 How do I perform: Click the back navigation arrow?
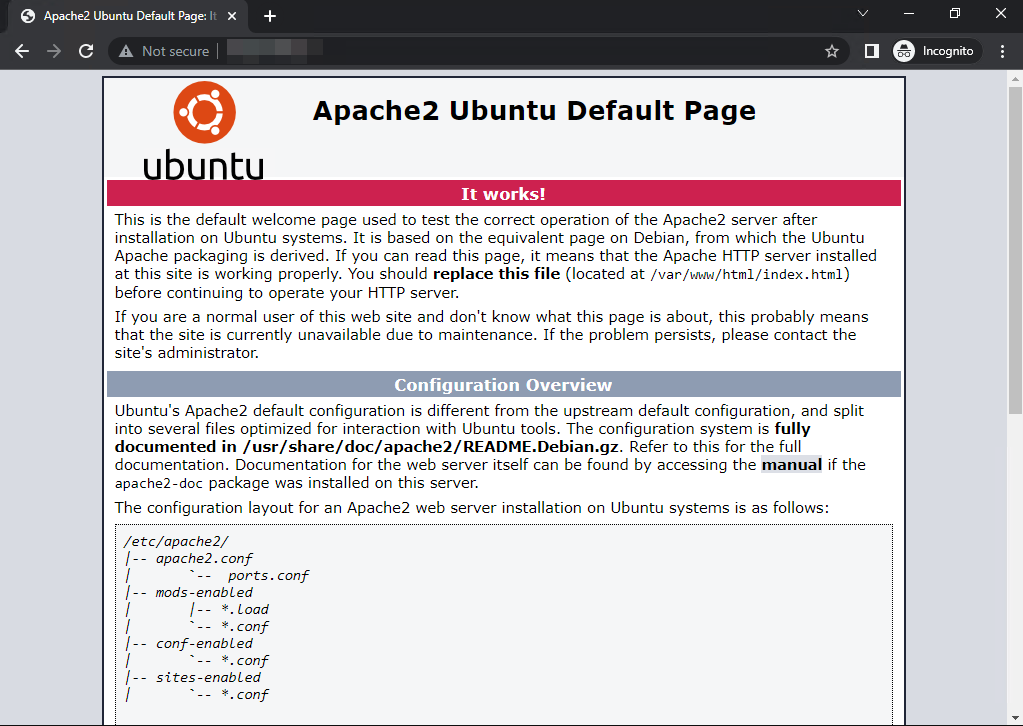[x=22, y=50]
